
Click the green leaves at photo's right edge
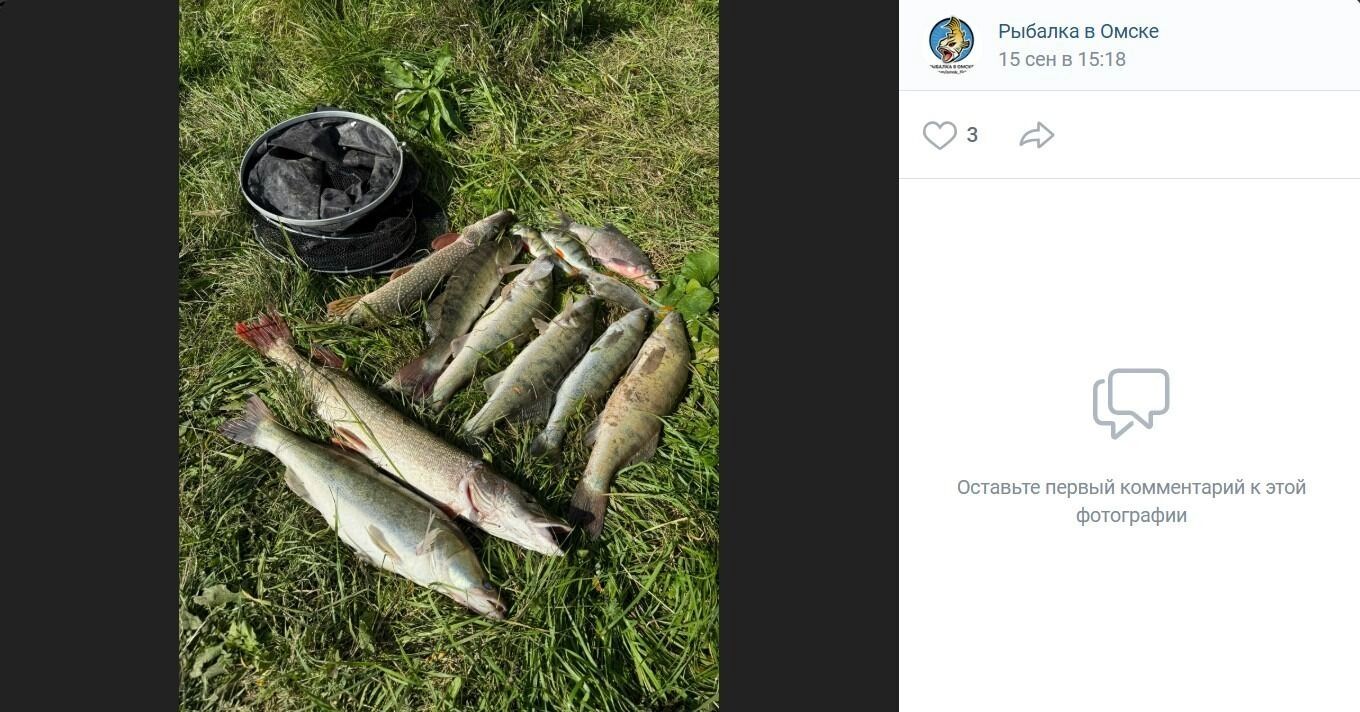pyautogui.click(x=698, y=285)
